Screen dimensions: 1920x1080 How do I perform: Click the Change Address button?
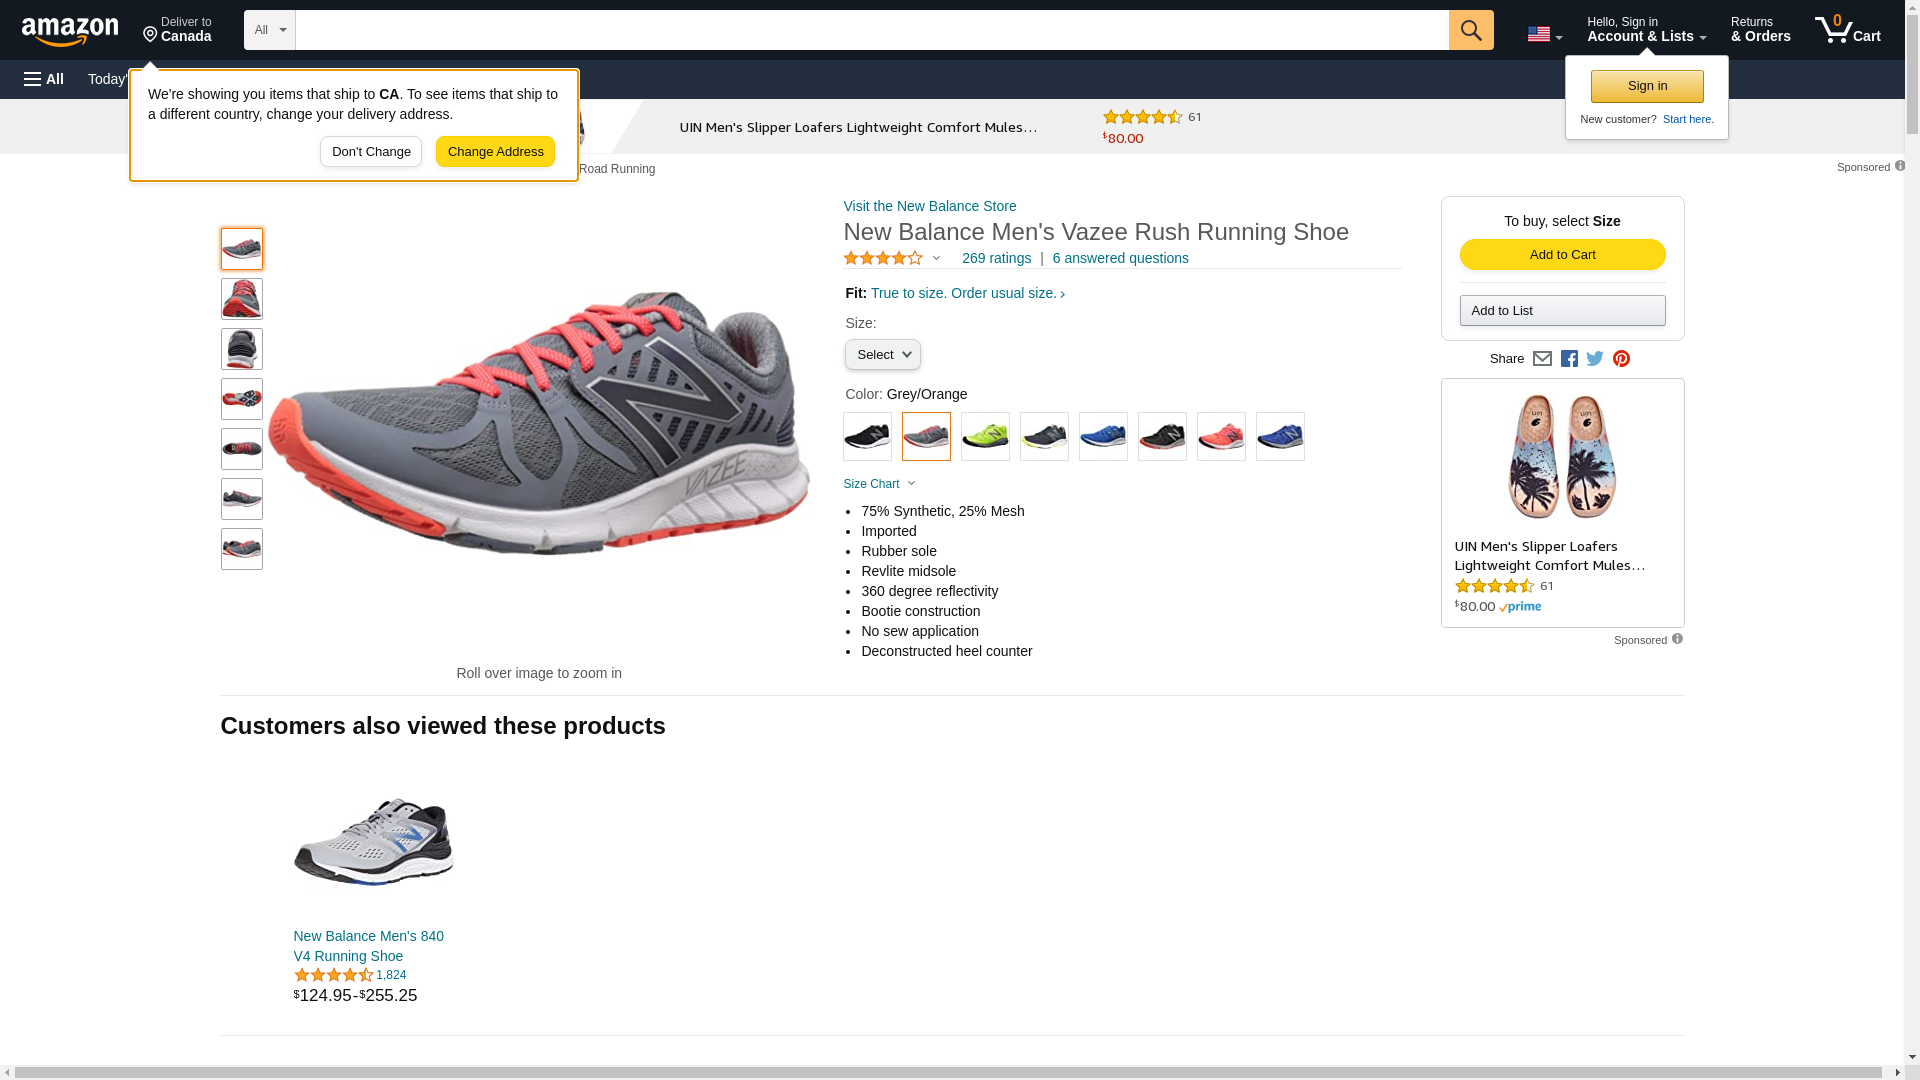495,152
